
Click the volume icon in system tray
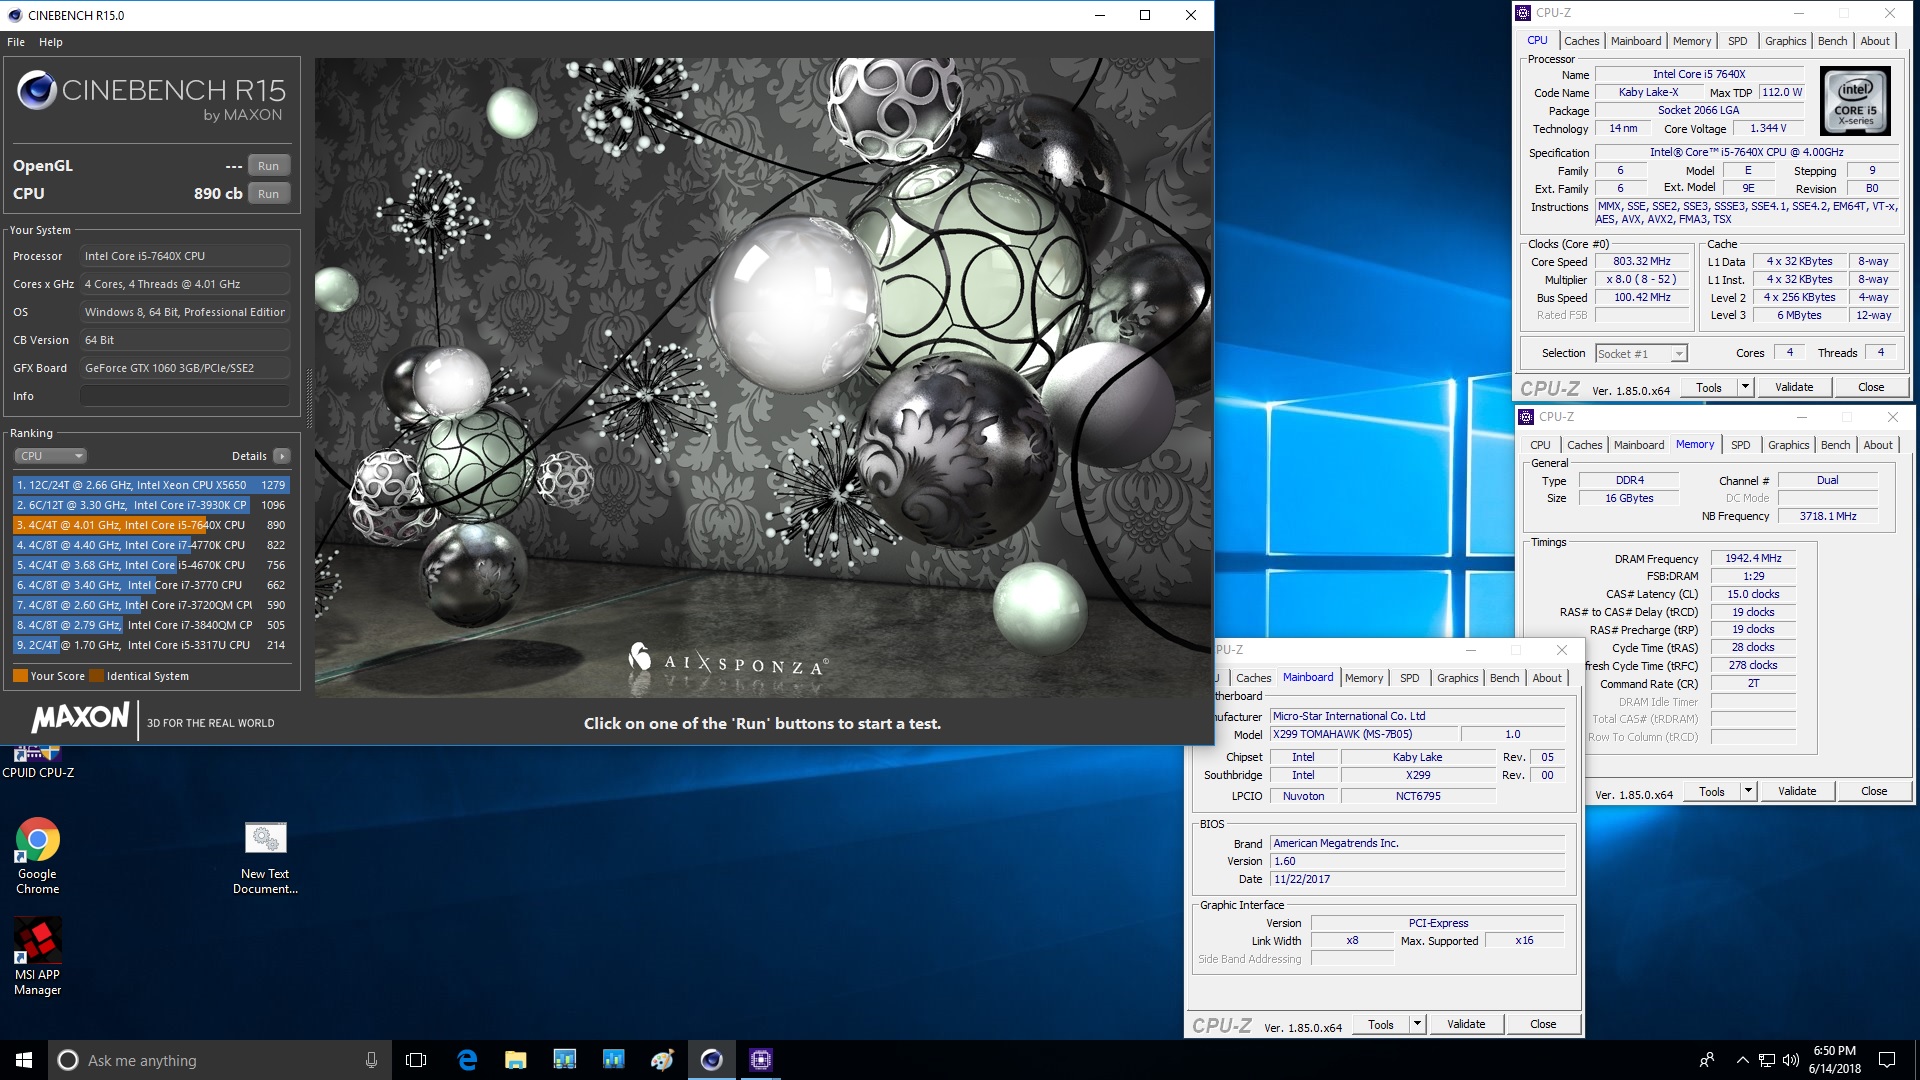click(1791, 1060)
